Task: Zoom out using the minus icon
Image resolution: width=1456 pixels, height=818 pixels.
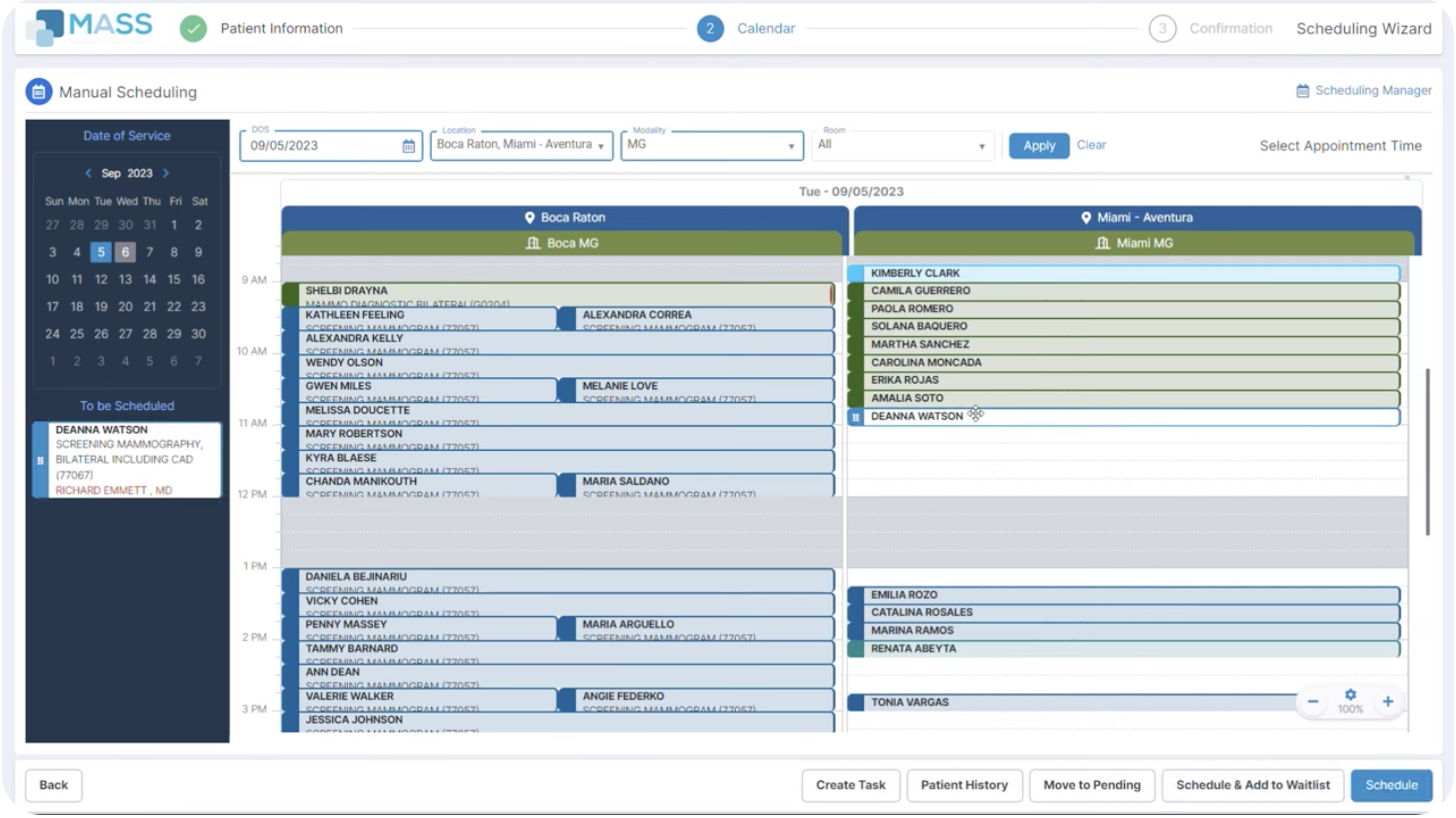Action: pos(1312,701)
